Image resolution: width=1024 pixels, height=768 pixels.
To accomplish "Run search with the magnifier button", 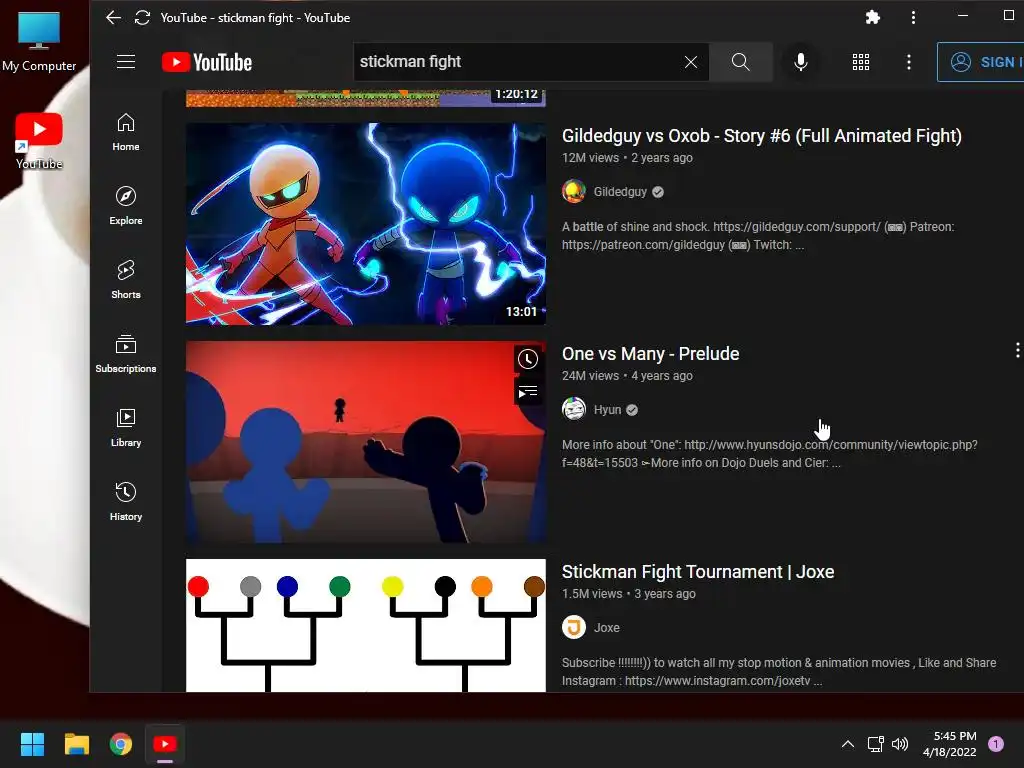I will coord(741,62).
